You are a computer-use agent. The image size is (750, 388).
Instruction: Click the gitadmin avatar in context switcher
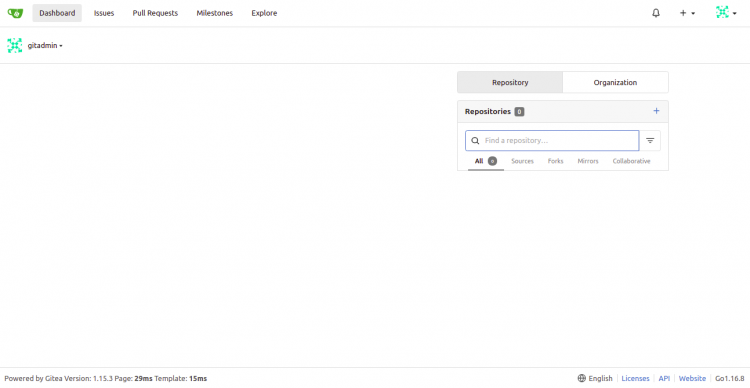point(15,45)
